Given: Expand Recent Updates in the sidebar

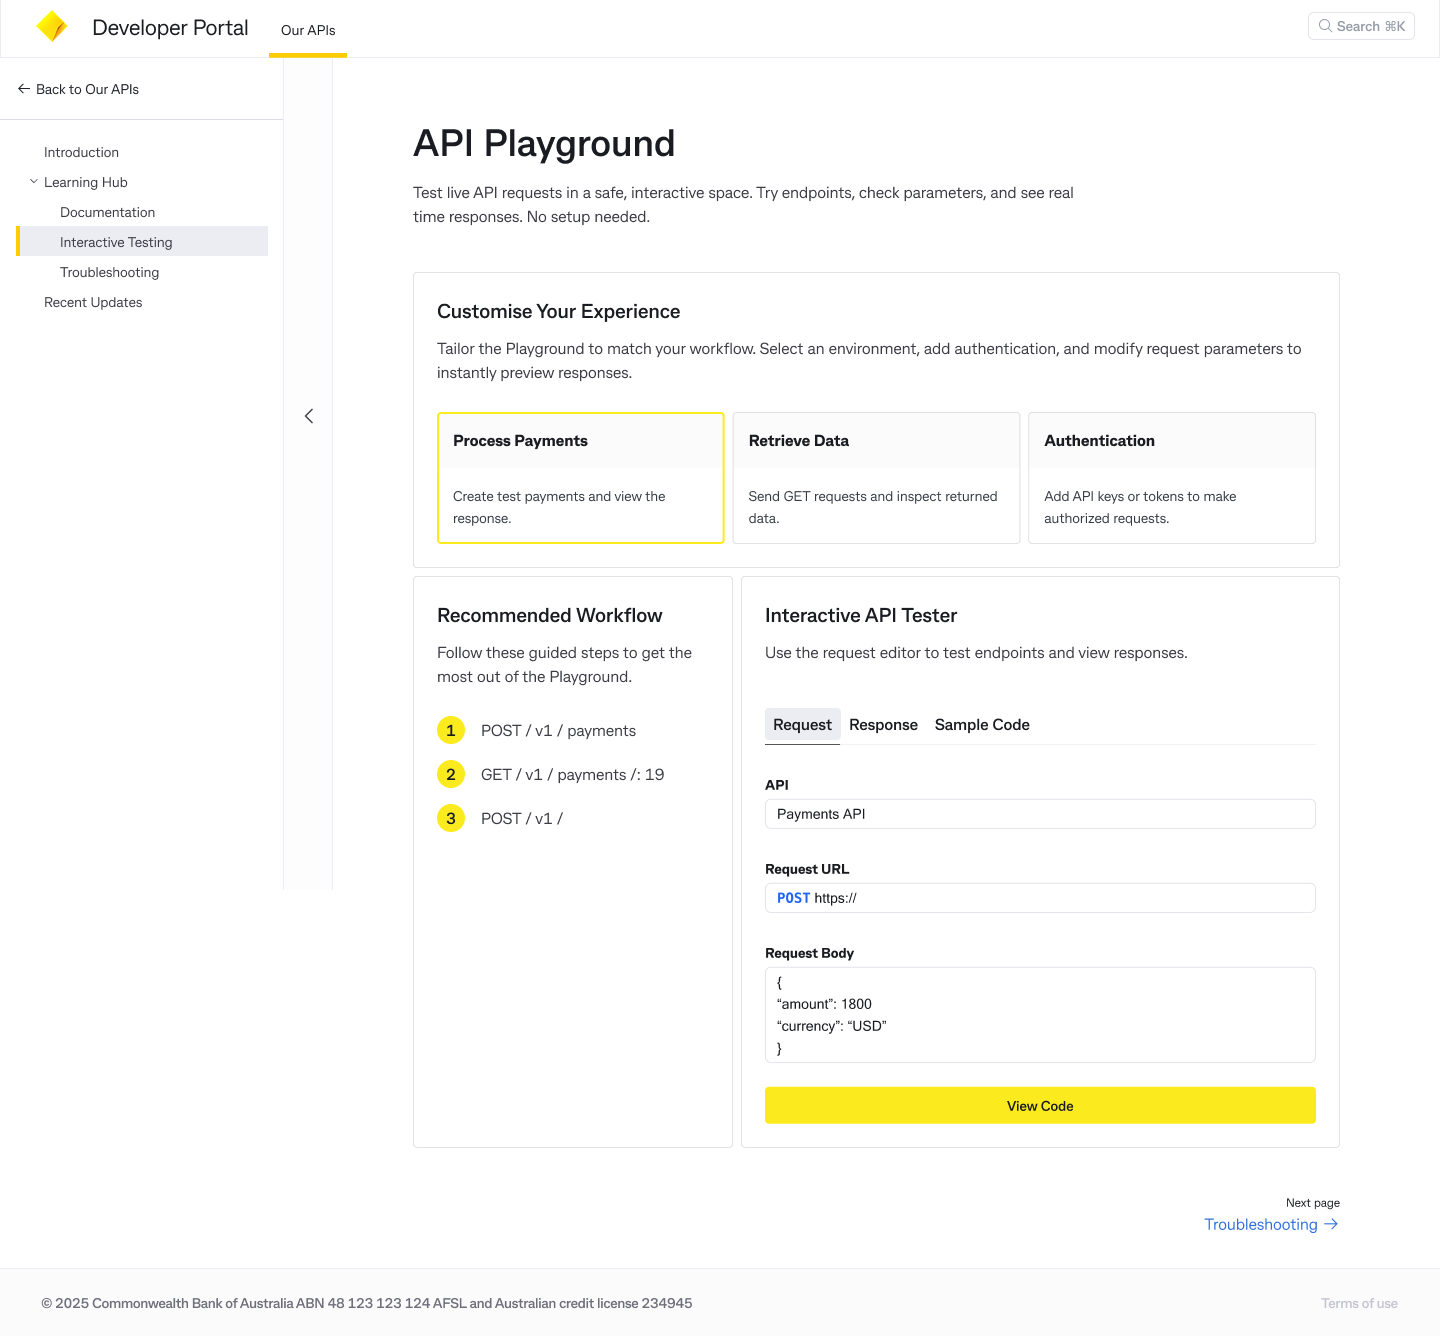Looking at the screenshot, I should pyautogui.click(x=93, y=302).
